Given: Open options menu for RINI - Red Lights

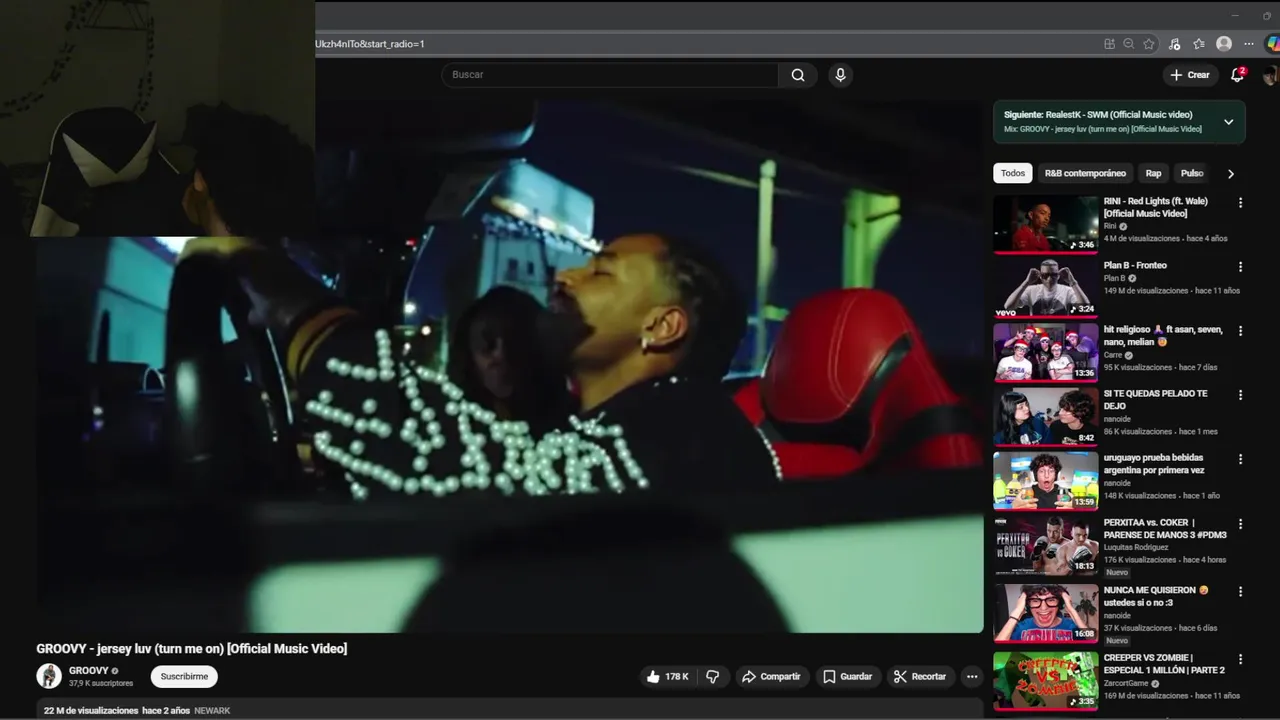Looking at the screenshot, I should (1240, 203).
